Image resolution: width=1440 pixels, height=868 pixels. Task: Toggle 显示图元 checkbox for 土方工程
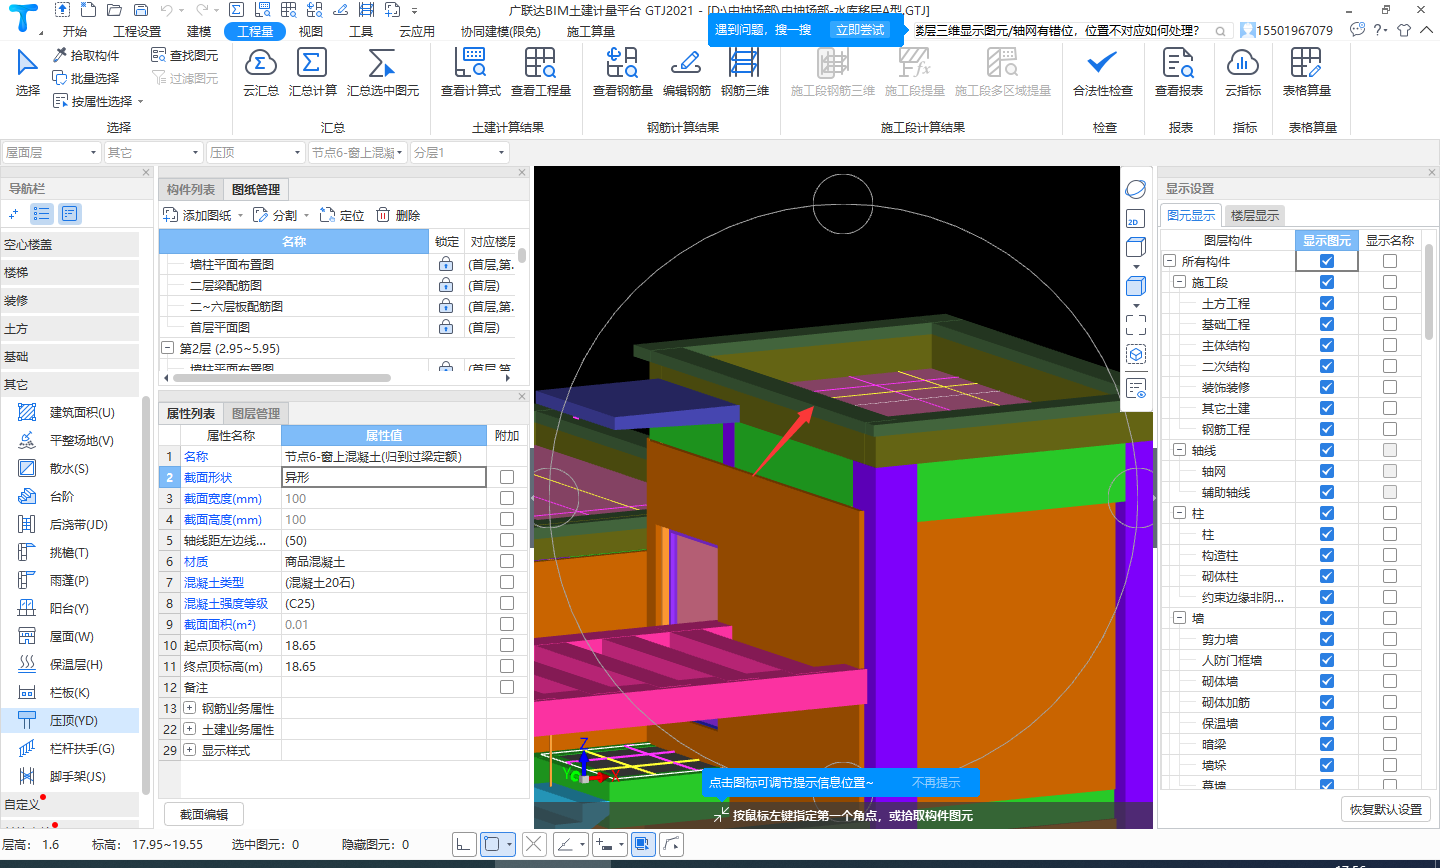[1326, 303]
